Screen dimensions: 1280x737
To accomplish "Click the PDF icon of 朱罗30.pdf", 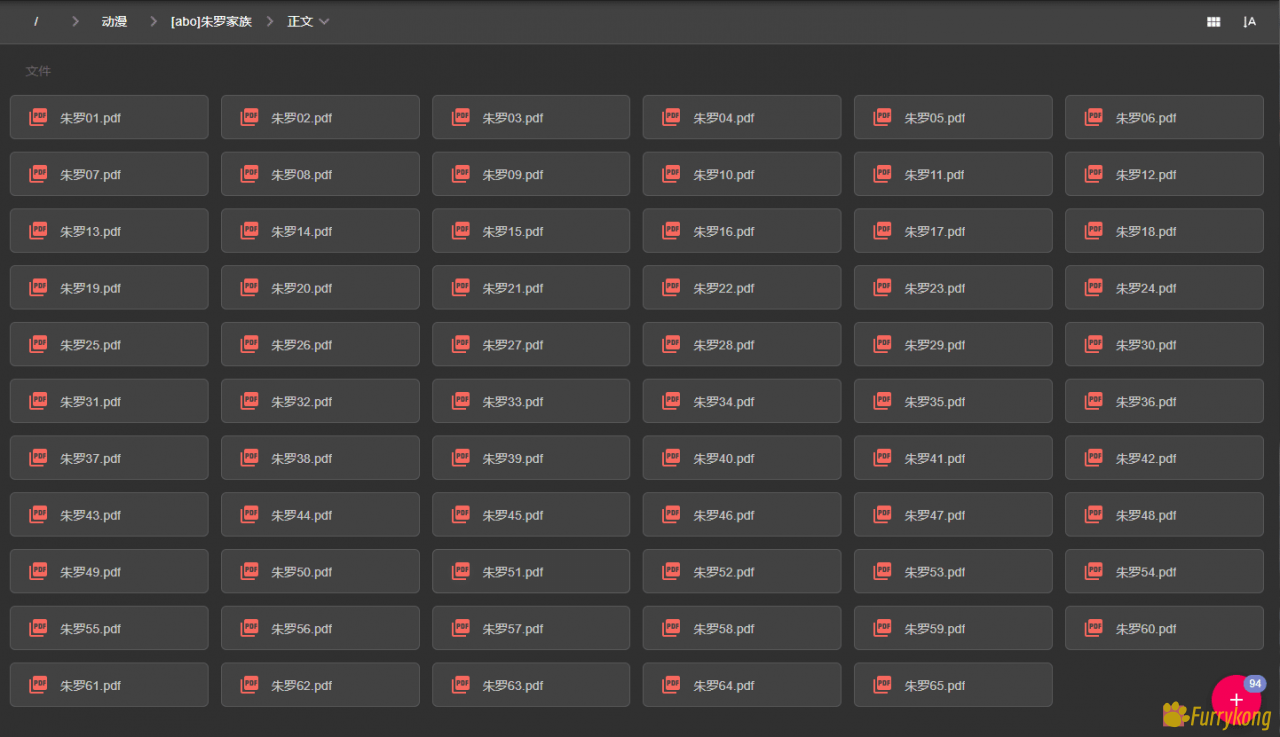I will tap(1094, 344).
